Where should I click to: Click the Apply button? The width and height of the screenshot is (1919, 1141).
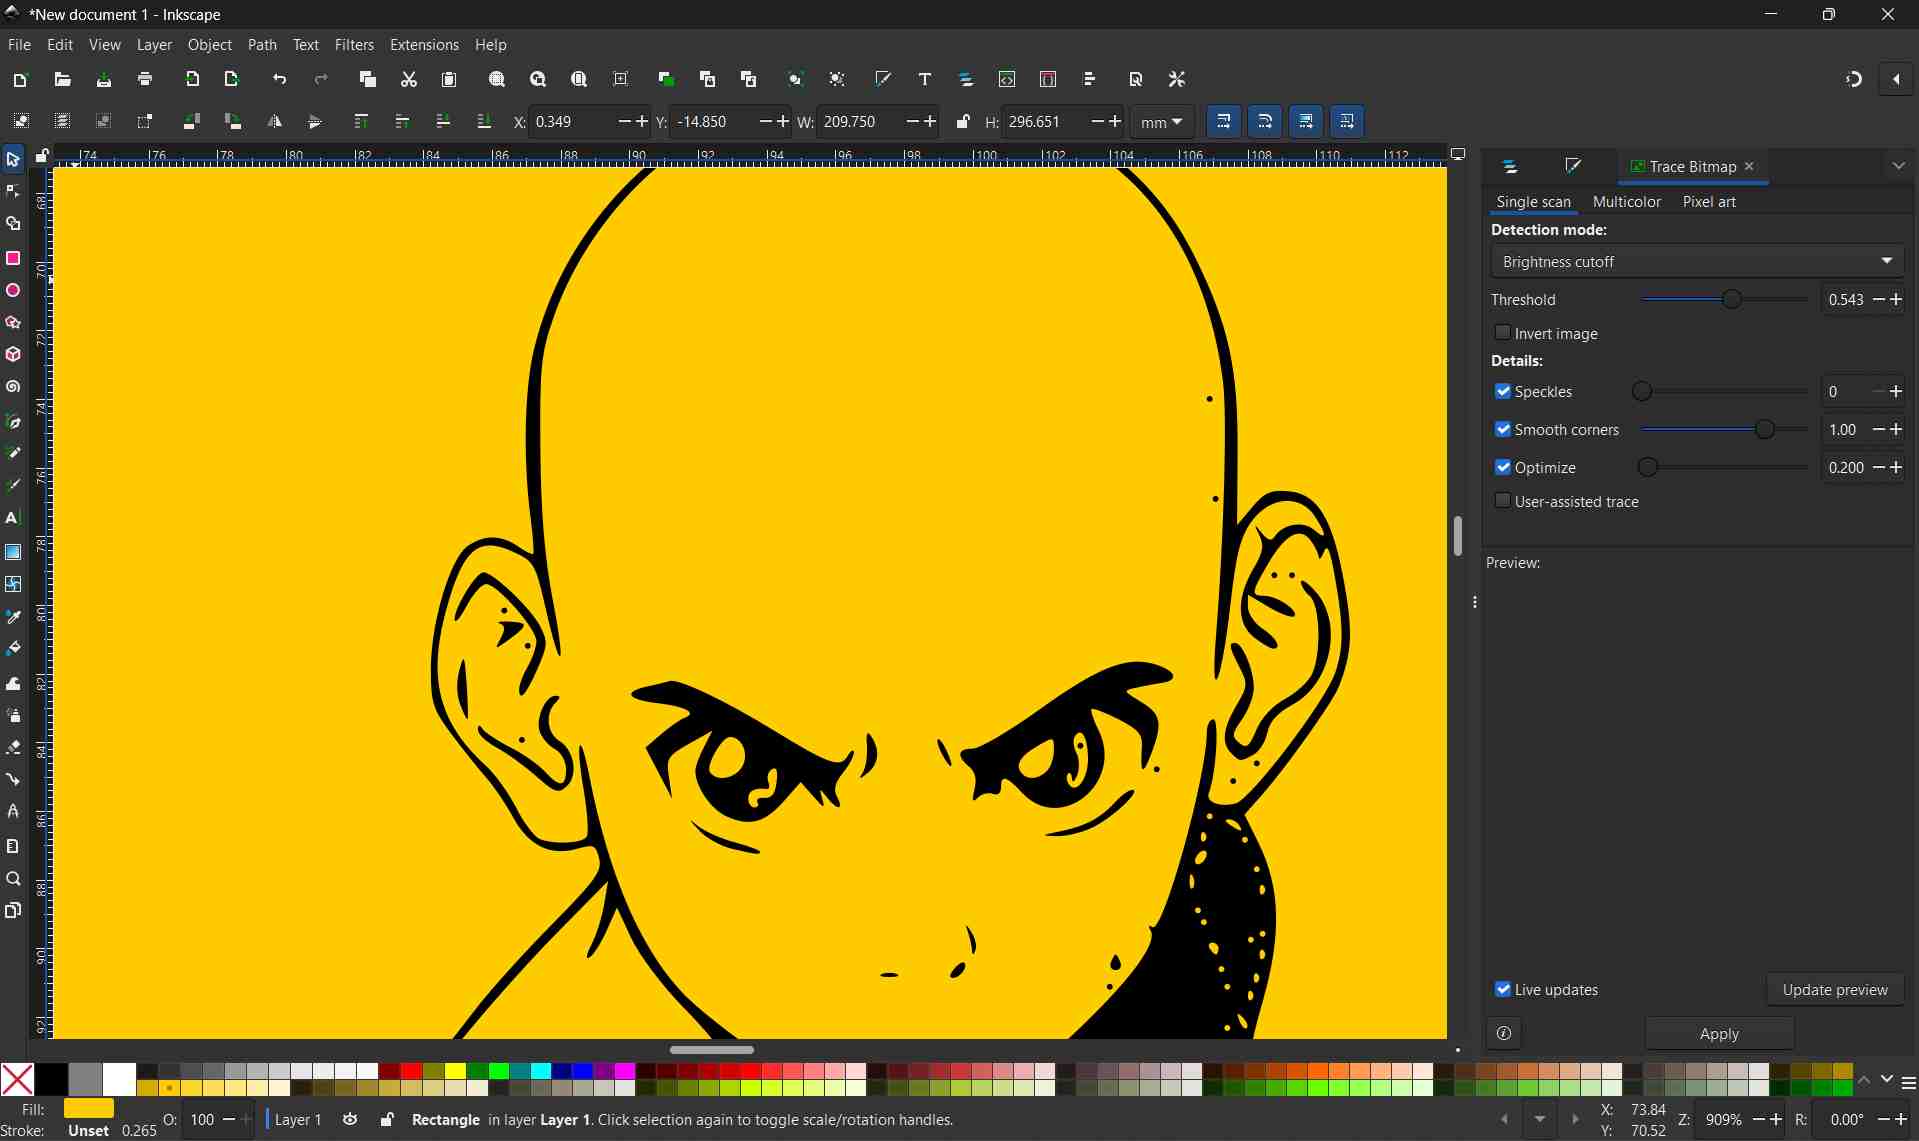pos(1719,1033)
